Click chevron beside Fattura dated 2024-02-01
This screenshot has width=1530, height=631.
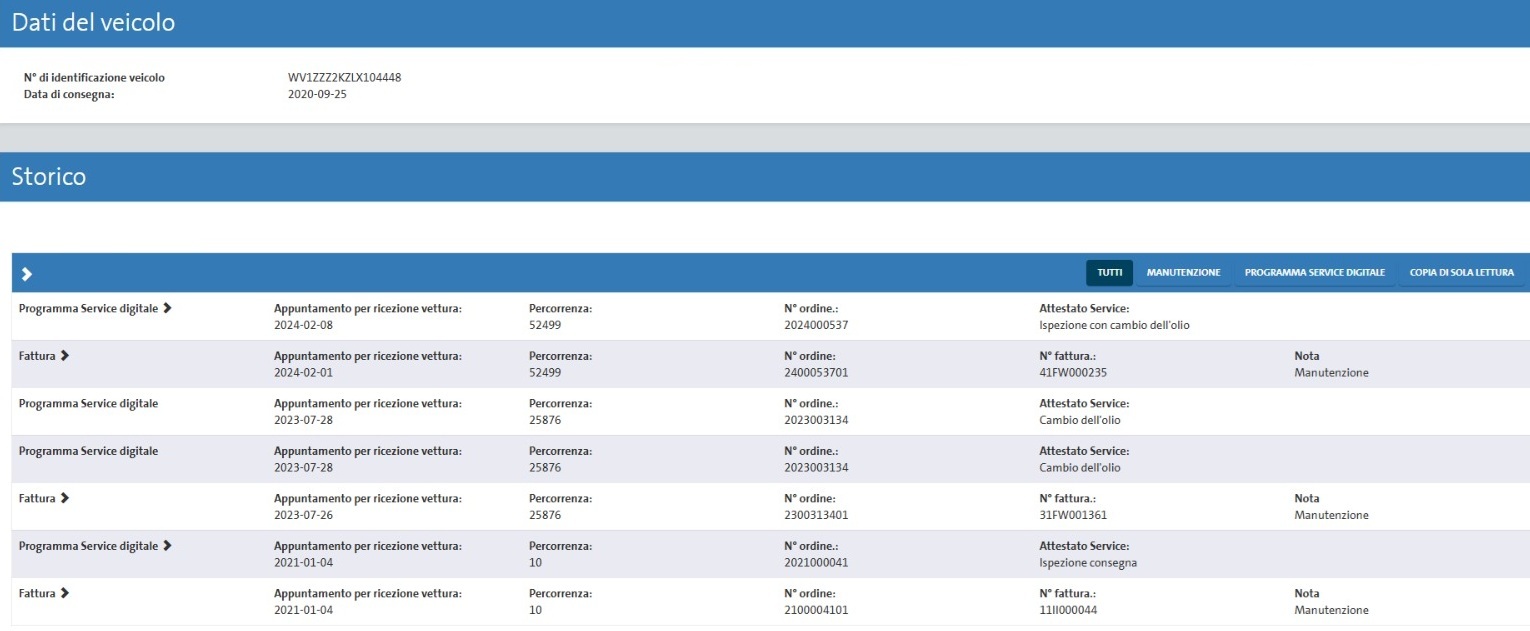click(x=65, y=356)
